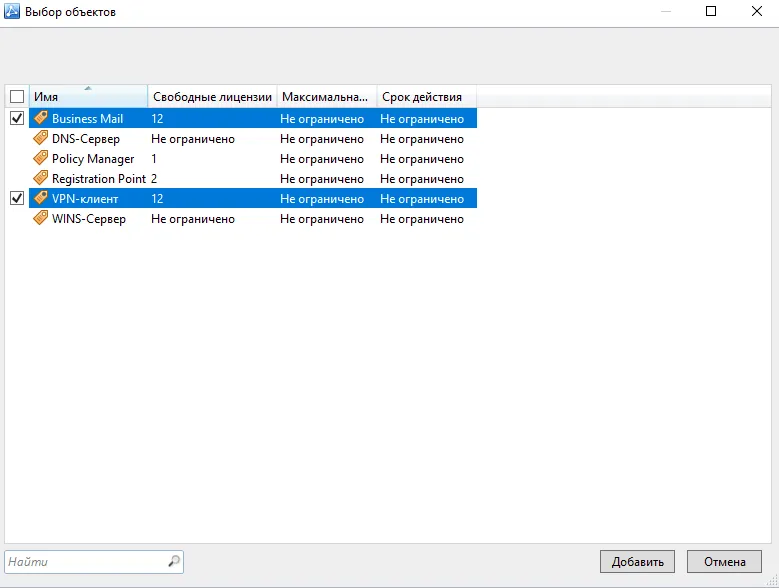This screenshot has width=779, height=588.
Task: Click the VPN-клиент license tag icon
Action: click(41, 198)
